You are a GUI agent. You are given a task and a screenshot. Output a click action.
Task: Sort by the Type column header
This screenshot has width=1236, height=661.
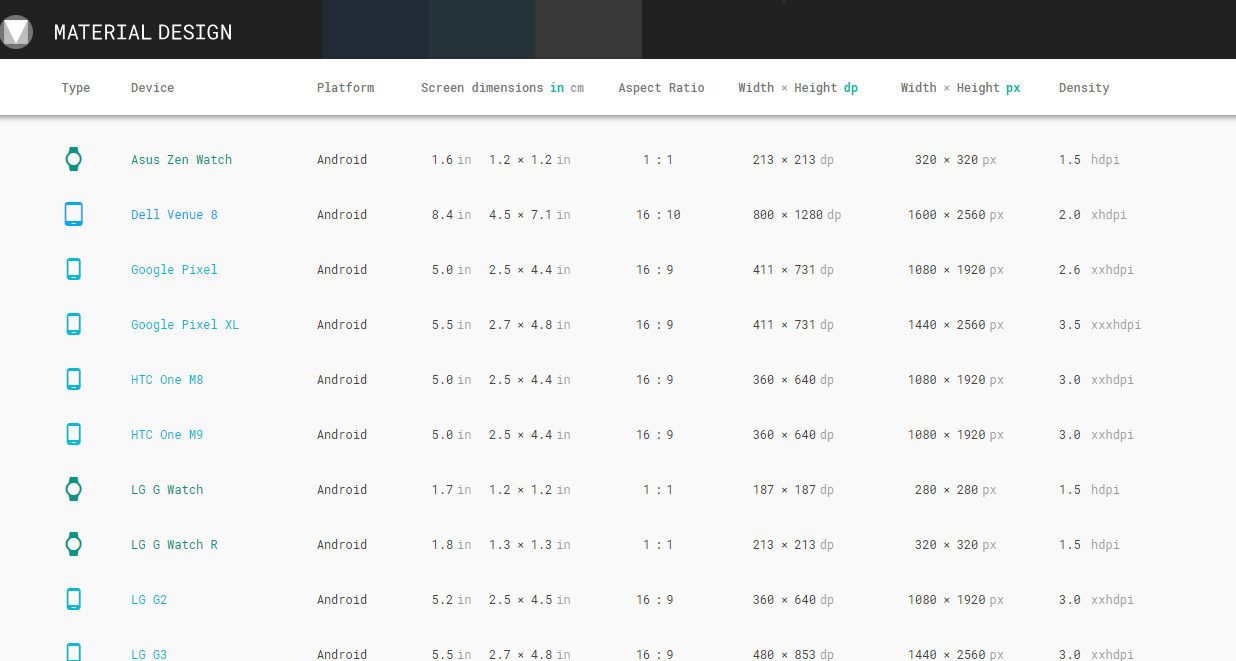pyautogui.click(x=76, y=88)
